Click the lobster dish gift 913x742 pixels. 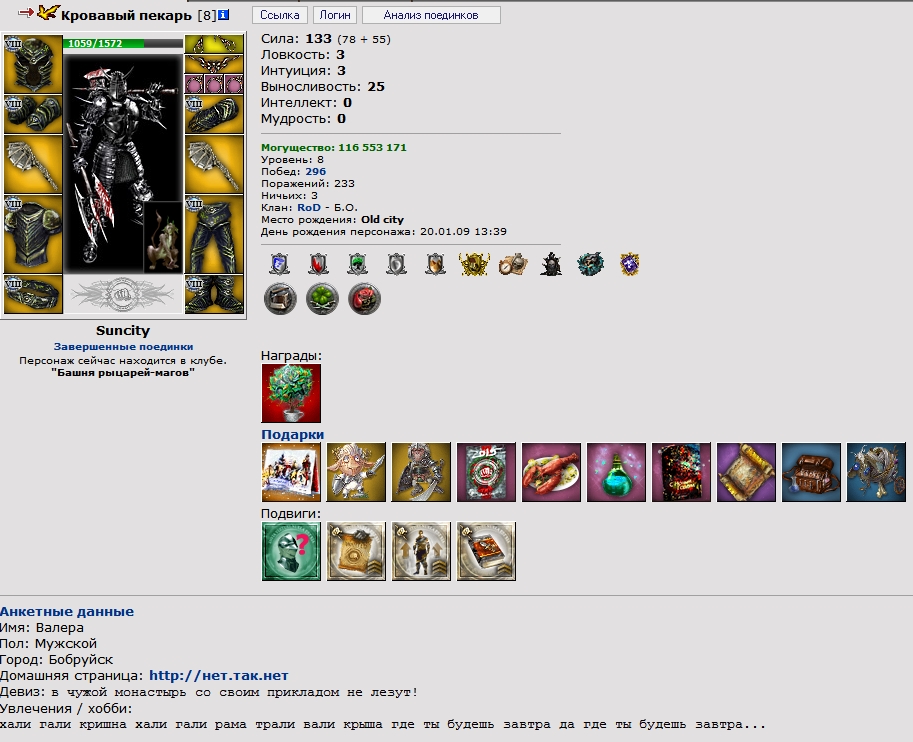coord(551,472)
